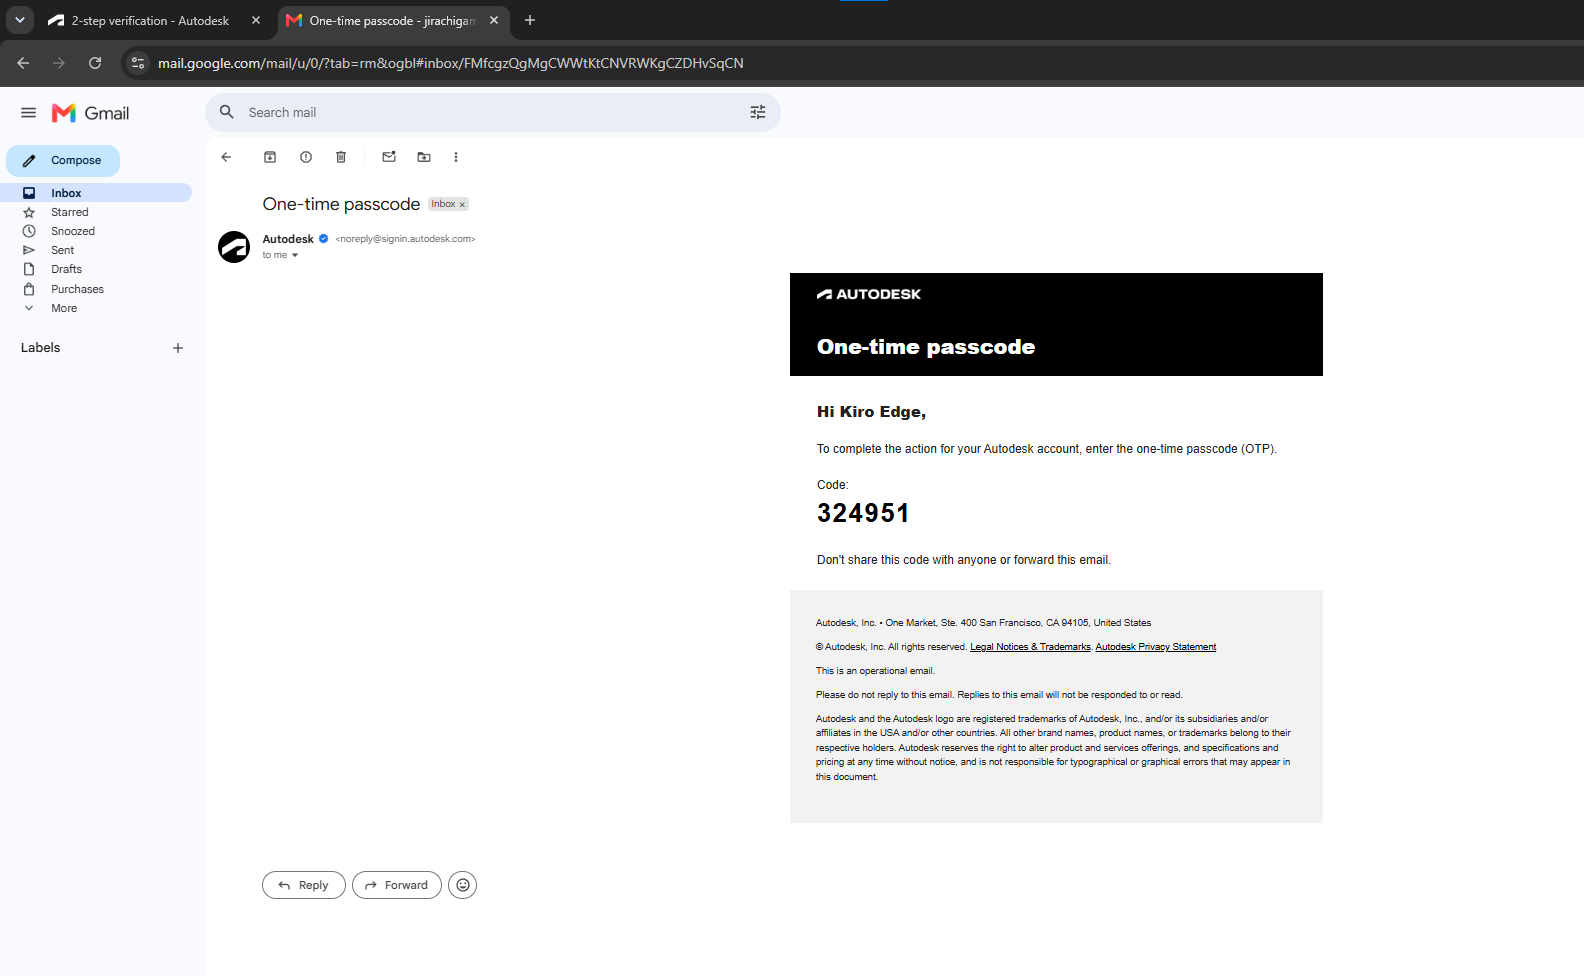Image resolution: width=1584 pixels, height=976 pixels.
Task: Create a new label plus icon
Action: click(178, 348)
